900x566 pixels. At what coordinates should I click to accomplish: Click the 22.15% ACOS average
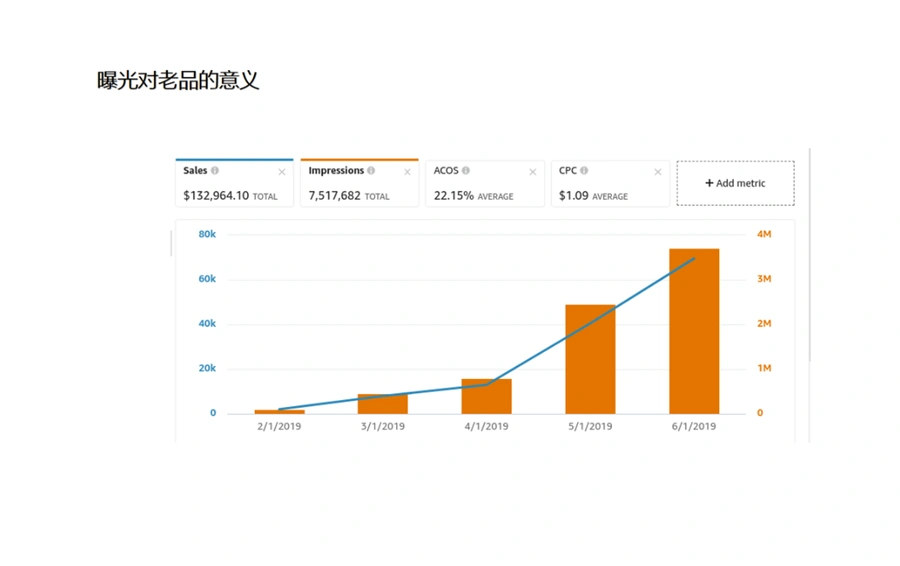[x=453, y=196]
